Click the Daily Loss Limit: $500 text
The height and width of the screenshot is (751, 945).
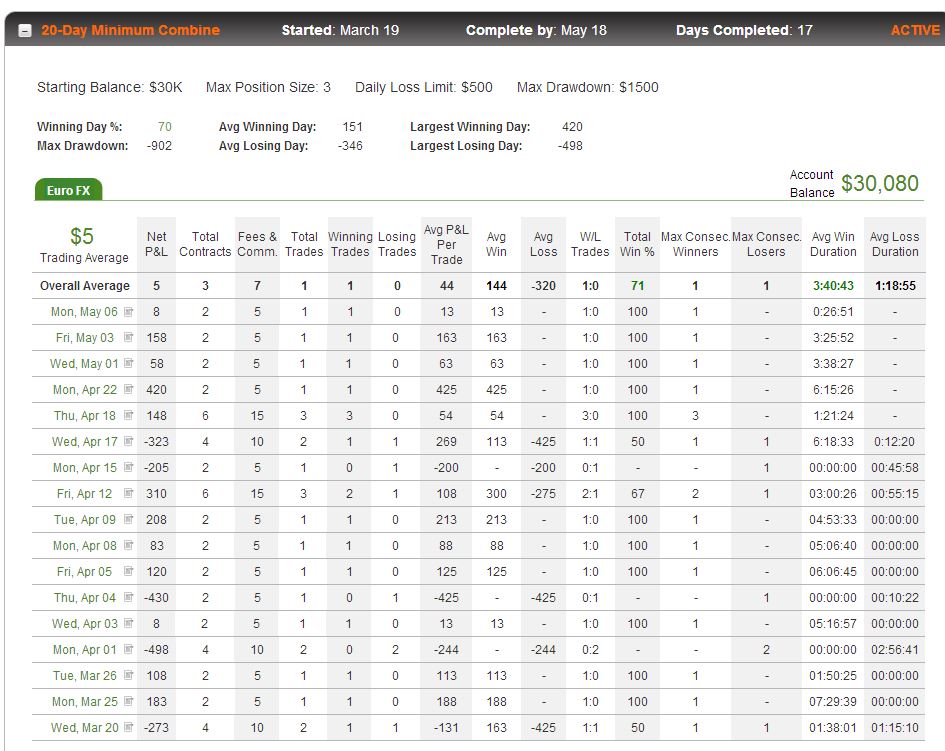tap(424, 87)
